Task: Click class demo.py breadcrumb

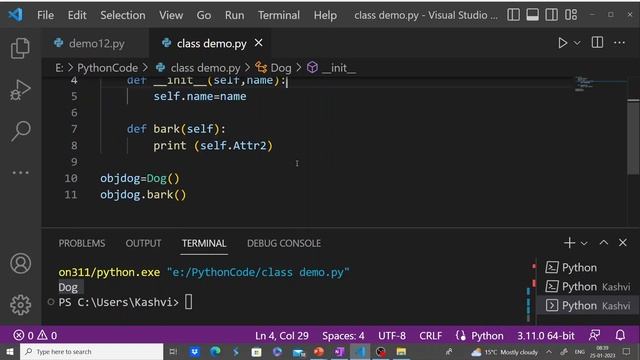Action: 205,68
